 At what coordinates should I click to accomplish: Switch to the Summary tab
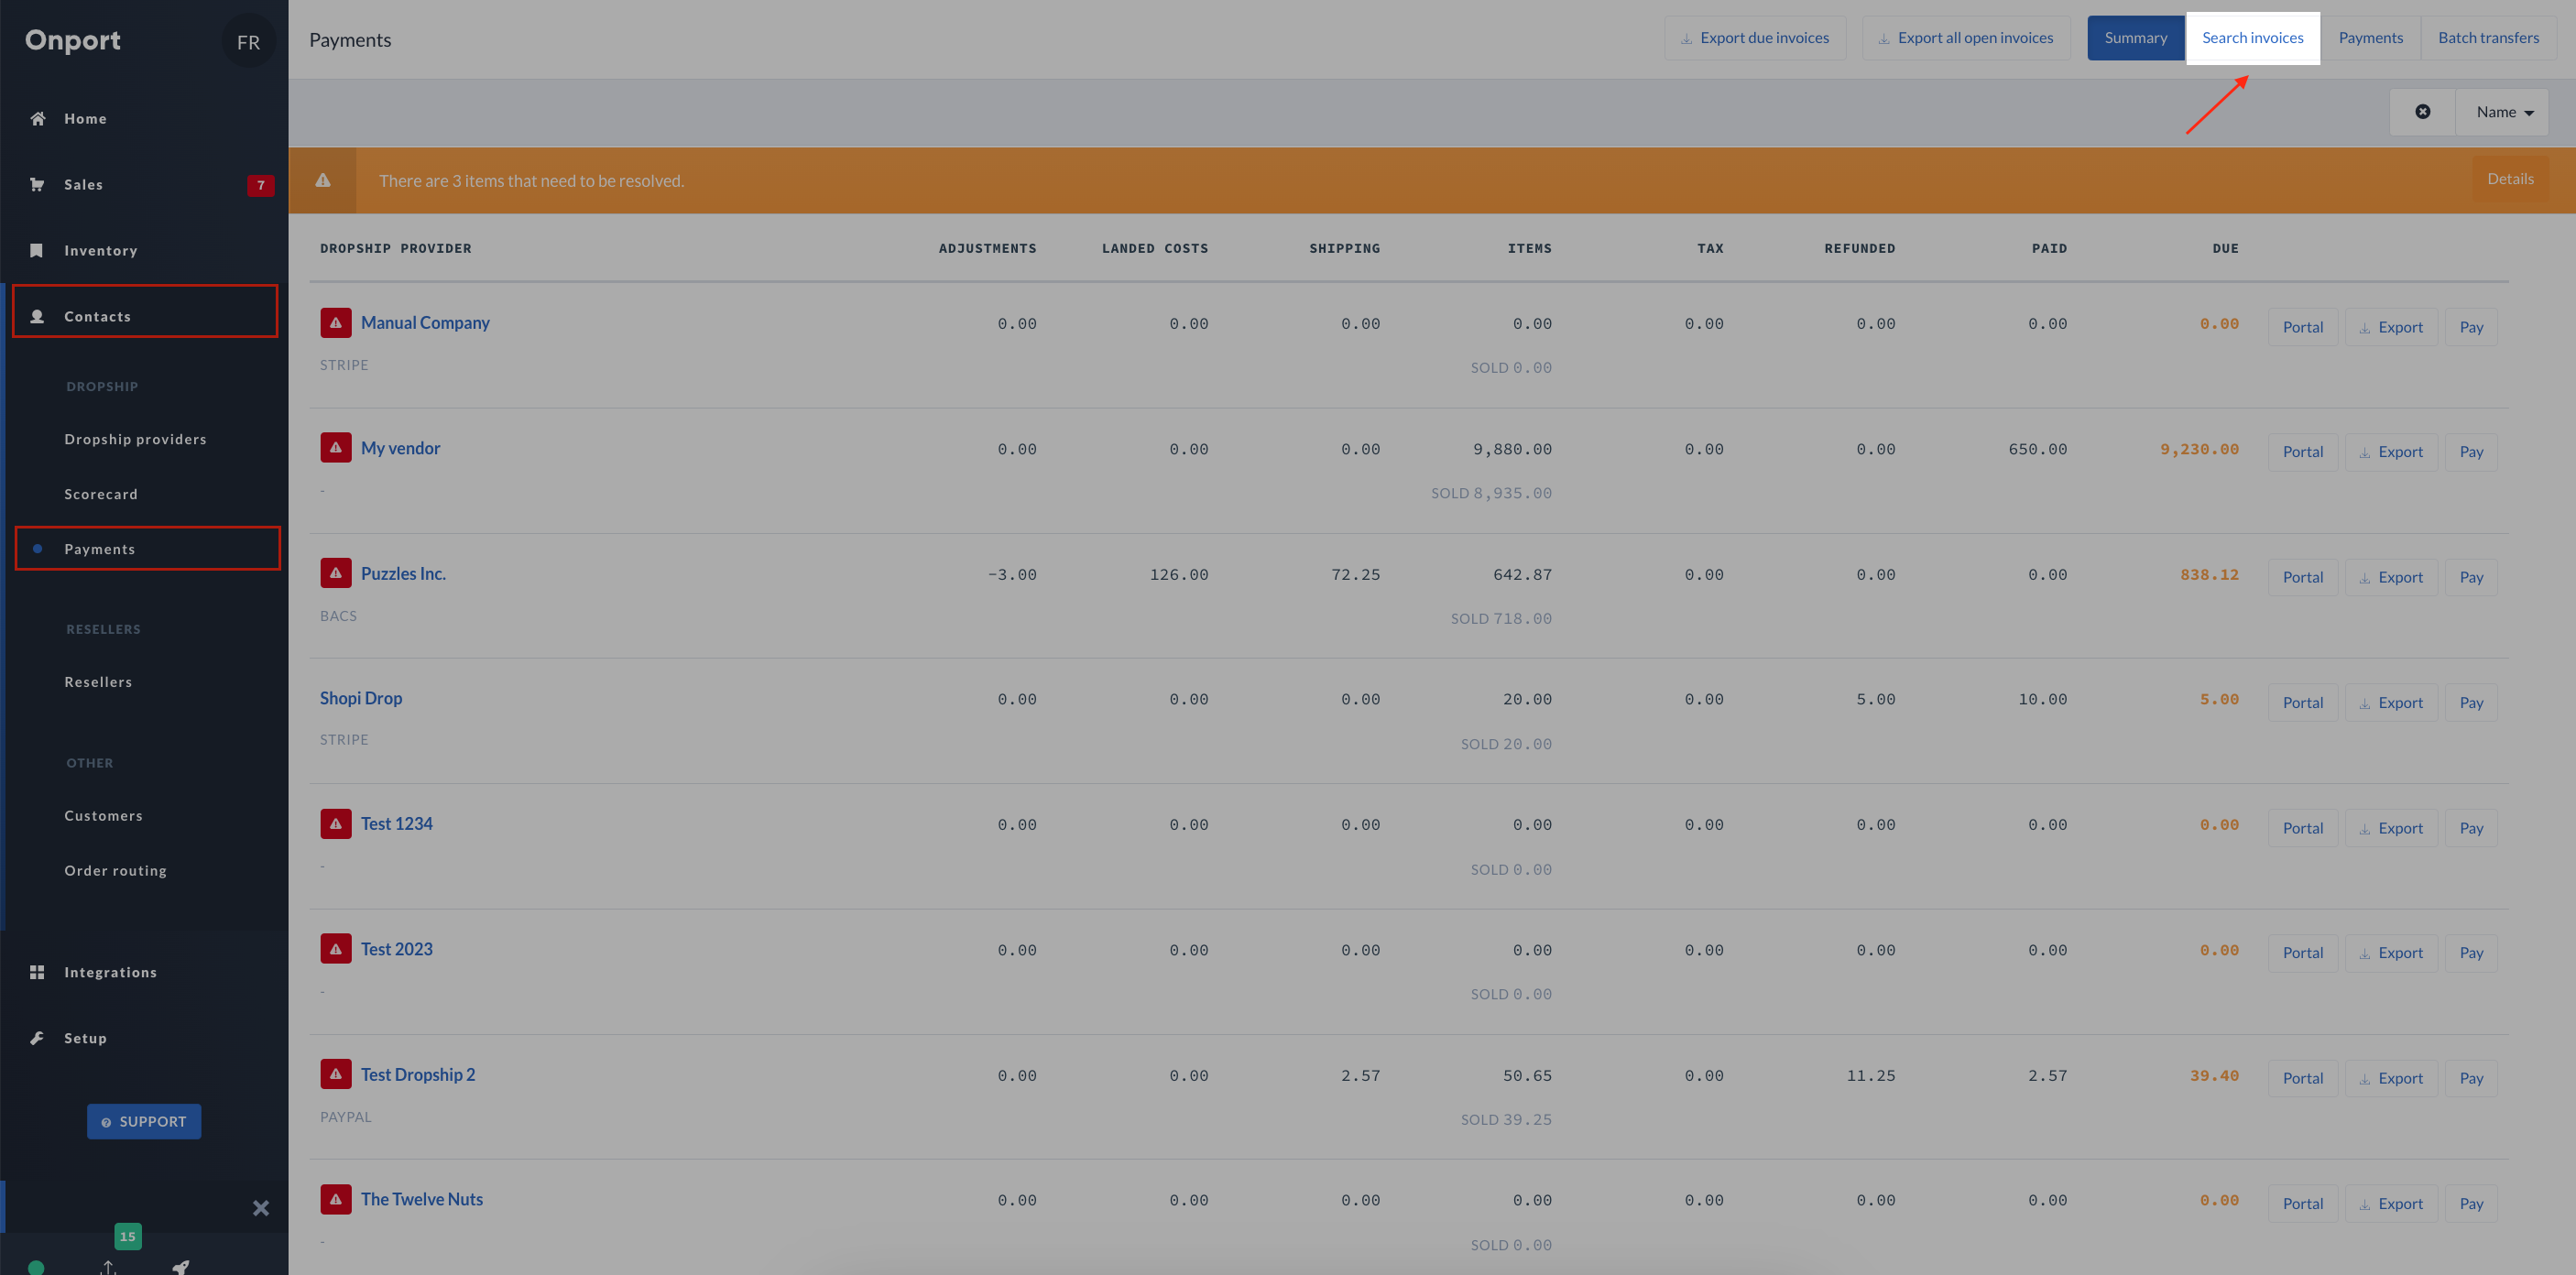coord(2135,38)
